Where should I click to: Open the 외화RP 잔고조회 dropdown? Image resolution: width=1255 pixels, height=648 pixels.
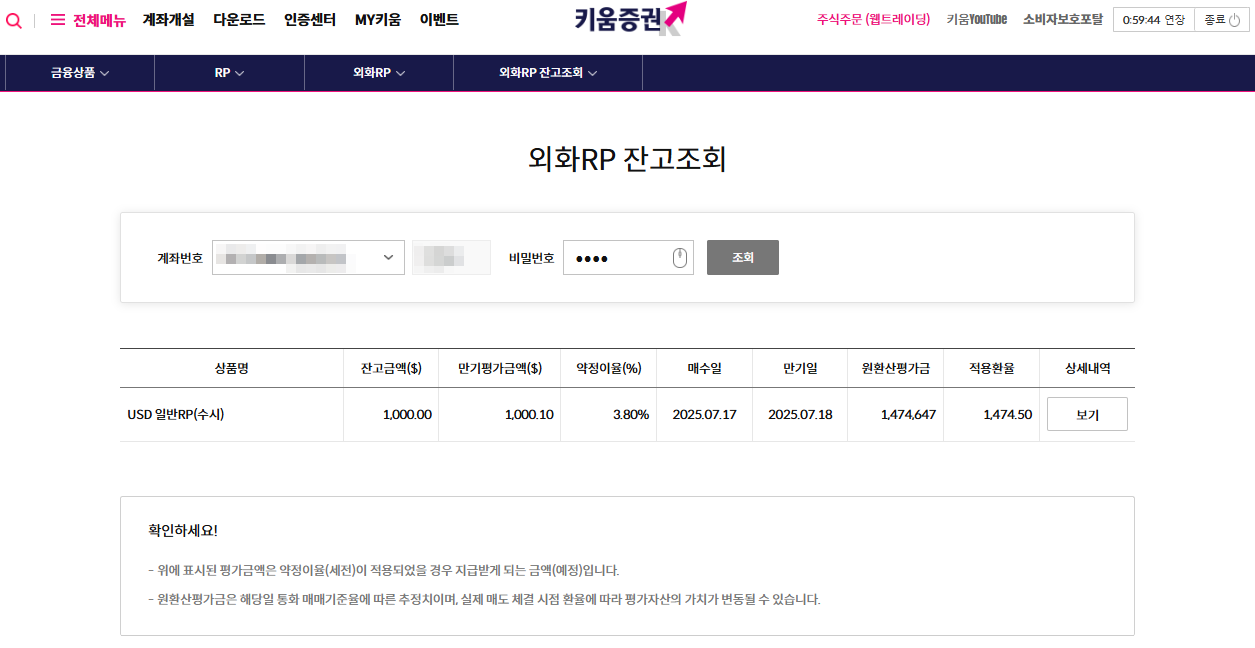pyautogui.click(x=548, y=72)
